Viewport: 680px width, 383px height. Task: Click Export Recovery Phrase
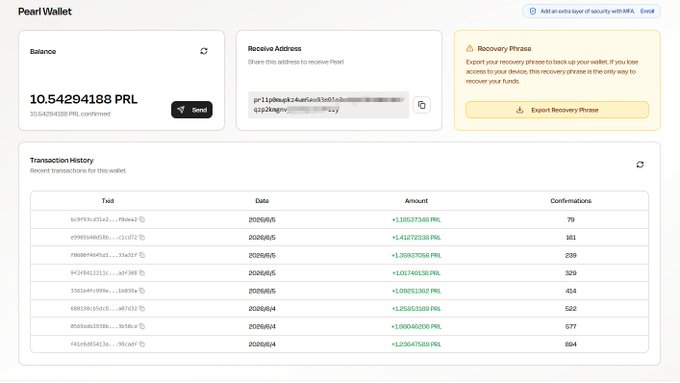[557, 110]
